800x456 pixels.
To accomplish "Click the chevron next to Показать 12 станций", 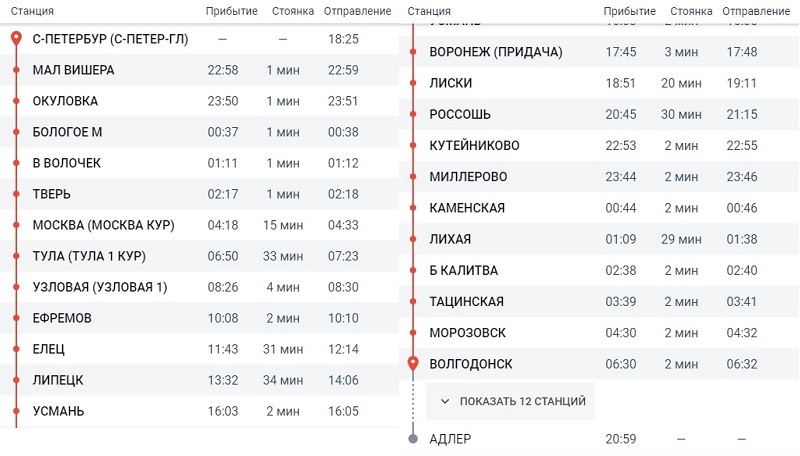I will coord(445,401).
